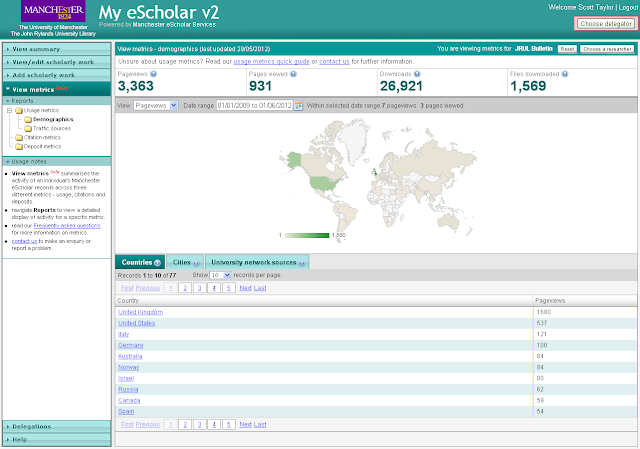The height and width of the screenshot is (449, 640).
Task: Switch to the Cities tab
Action: [185, 262]
